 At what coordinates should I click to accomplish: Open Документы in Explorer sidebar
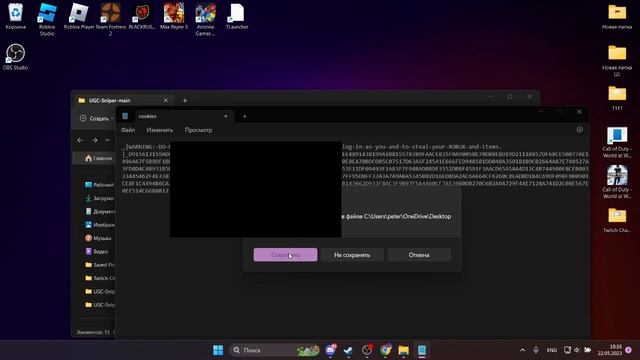point(100,211)
